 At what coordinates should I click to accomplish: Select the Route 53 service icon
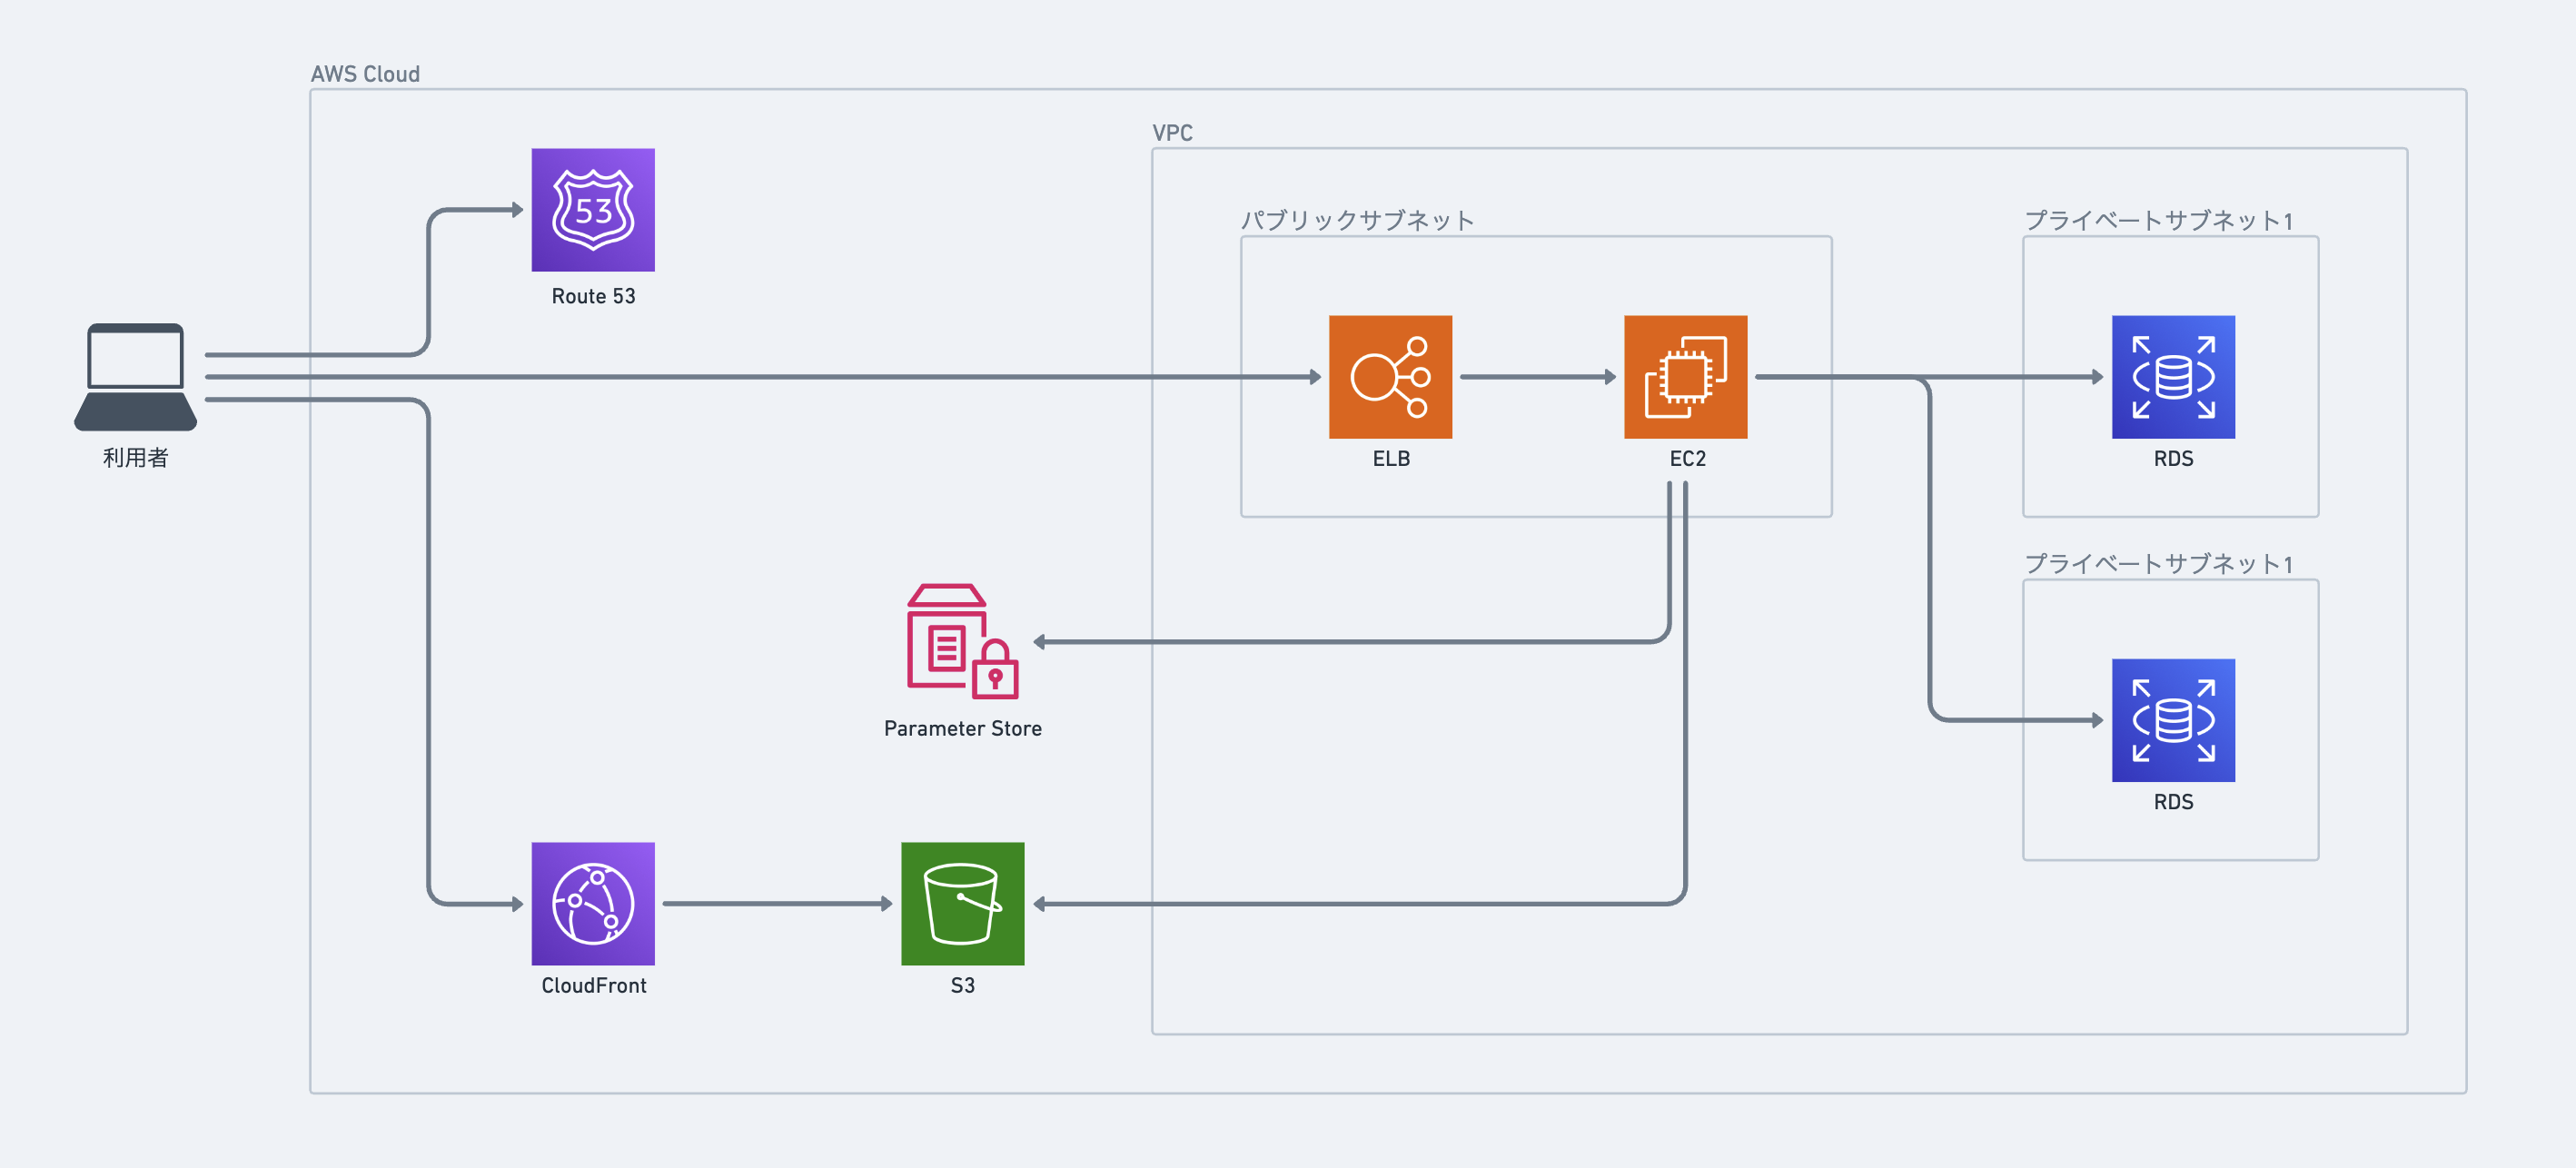point(593,210)
